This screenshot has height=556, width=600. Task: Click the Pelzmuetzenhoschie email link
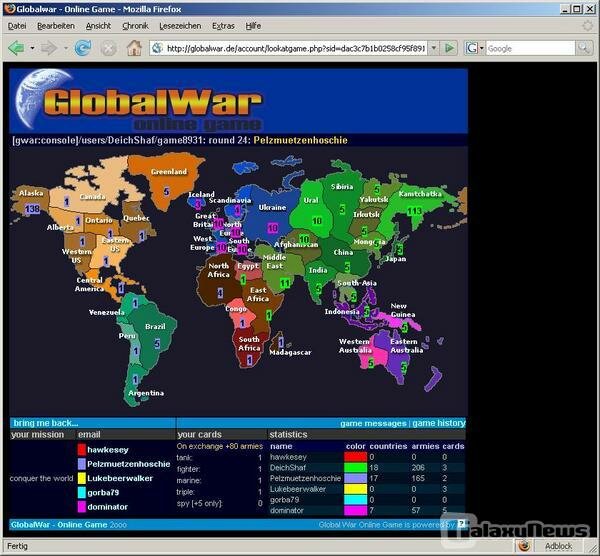point(129,464)
